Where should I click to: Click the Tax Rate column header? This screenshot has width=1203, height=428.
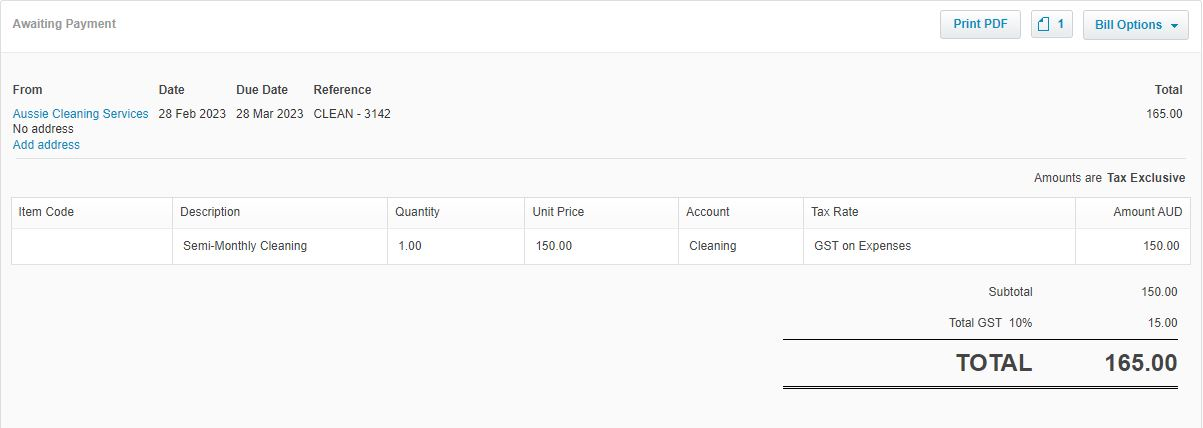click(x=834, y=212)
